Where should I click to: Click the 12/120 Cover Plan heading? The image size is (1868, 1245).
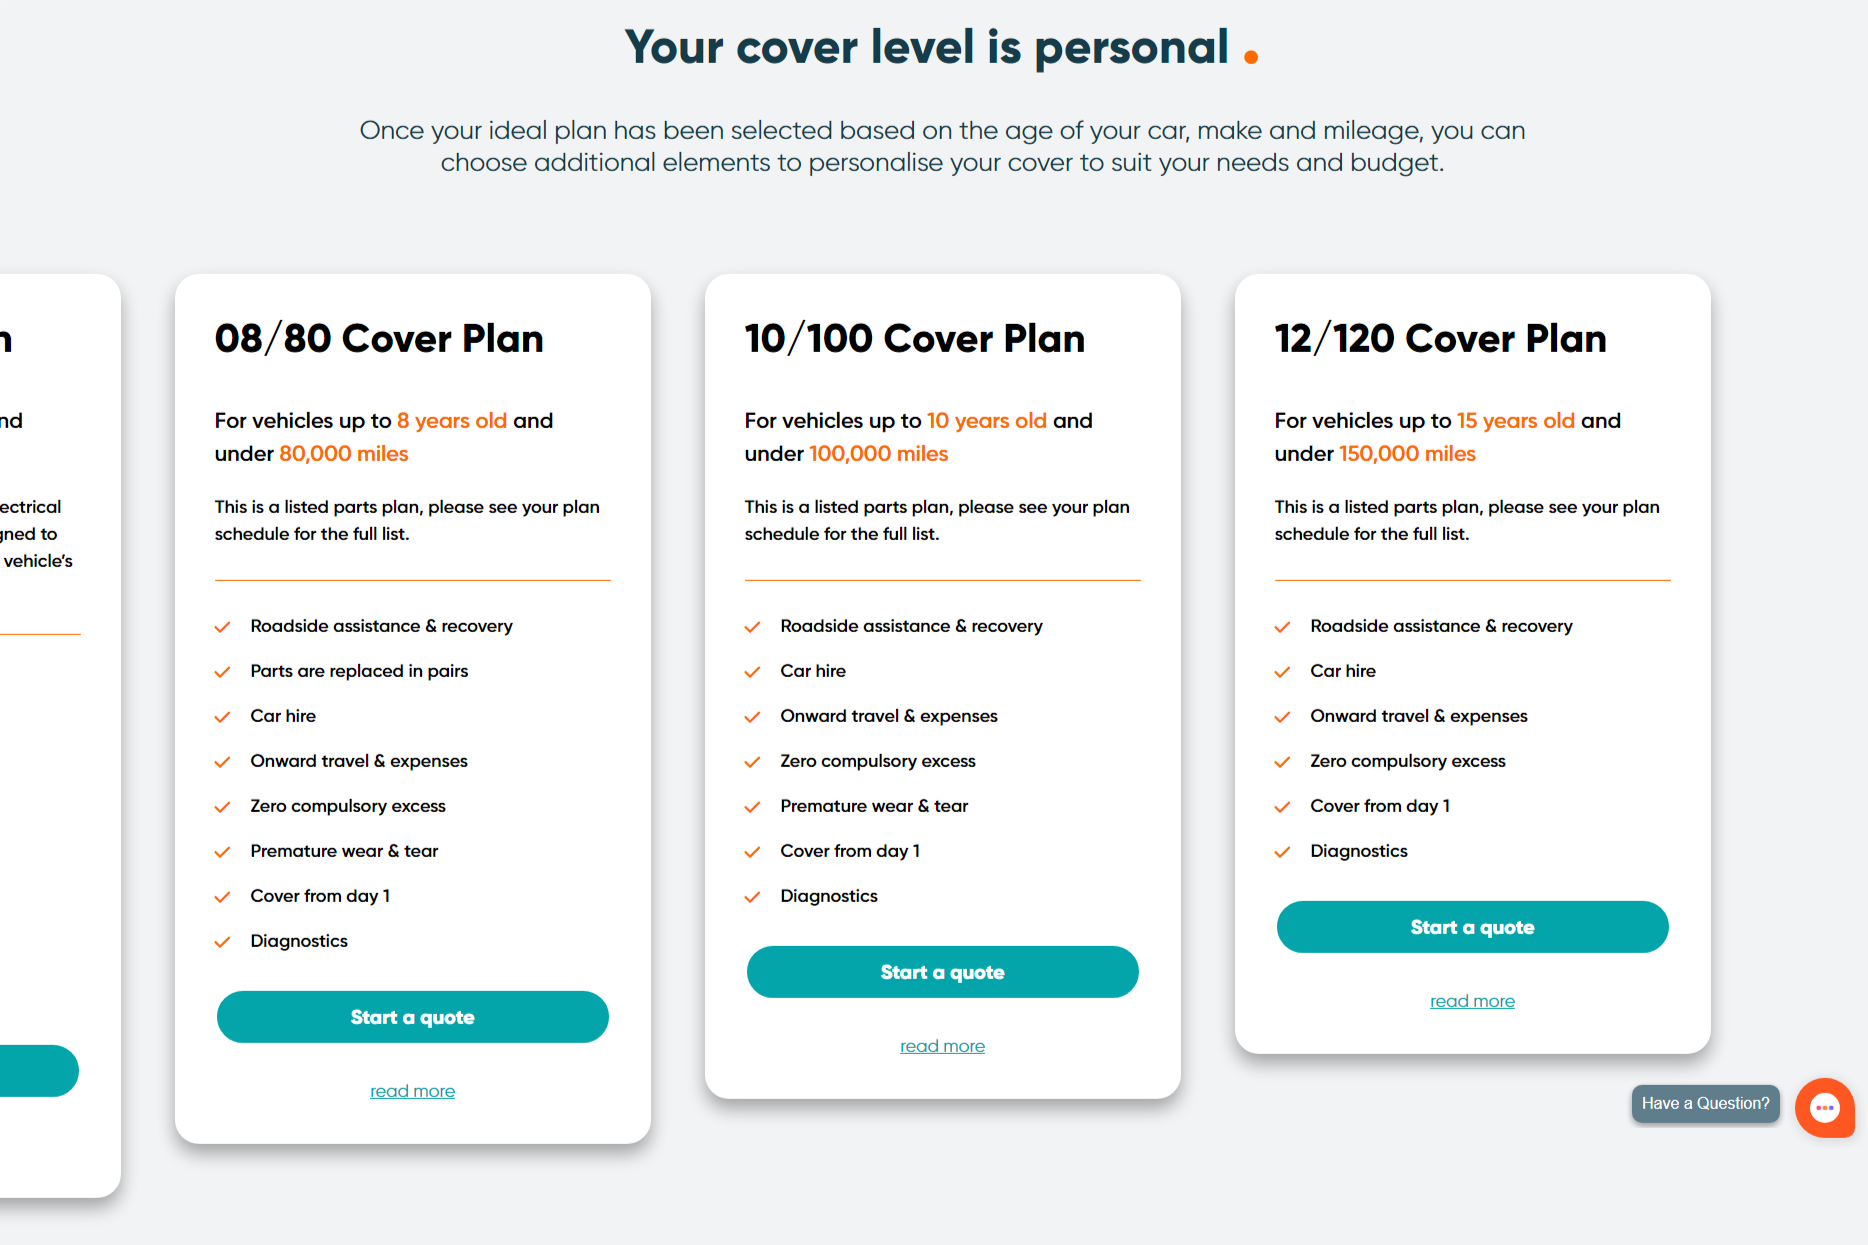[1440, 339]
